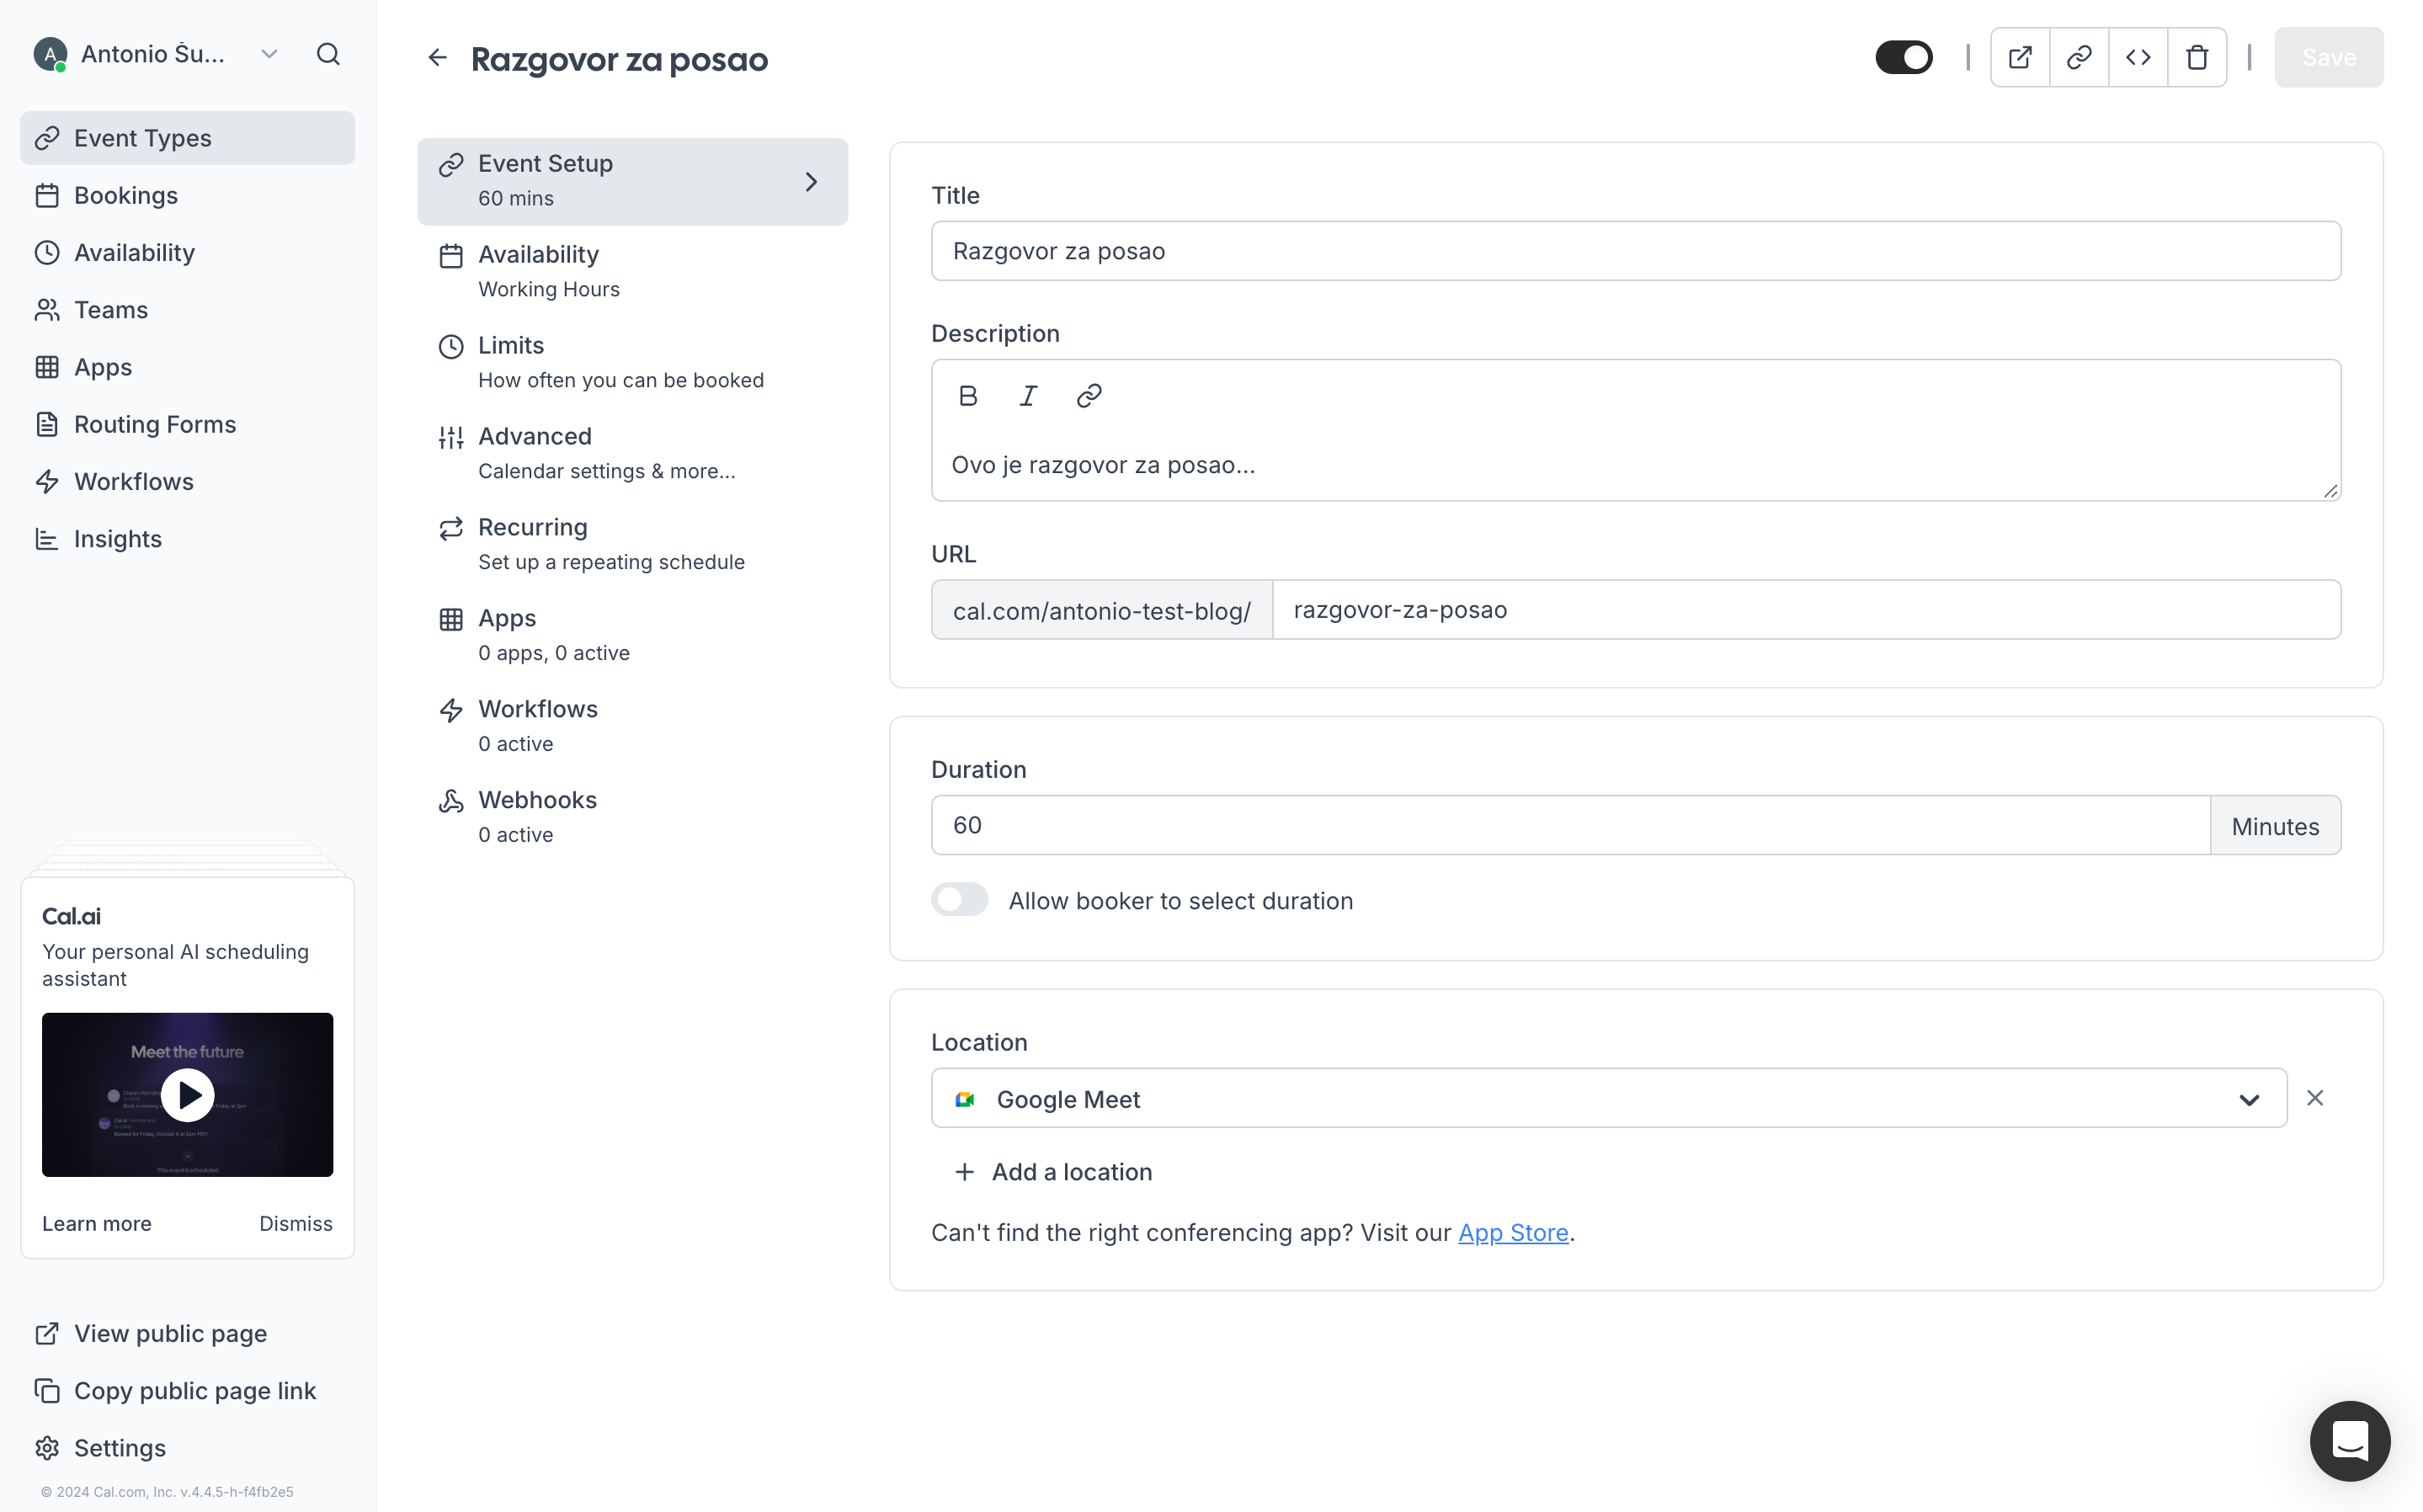Click the preview external link icon

point(2019,57)
